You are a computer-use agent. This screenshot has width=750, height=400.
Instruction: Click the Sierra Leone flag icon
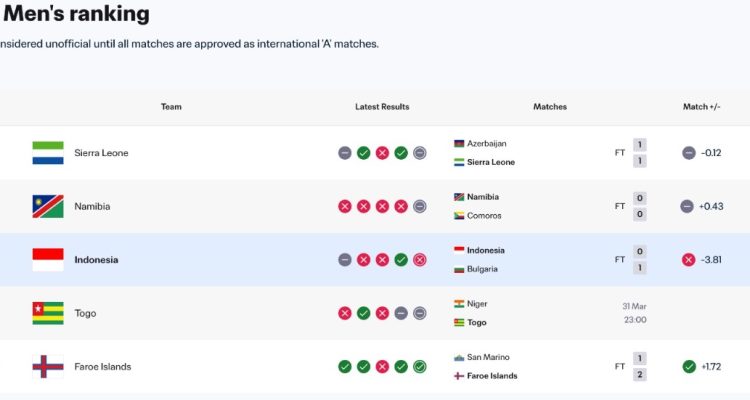coord(48,153)
